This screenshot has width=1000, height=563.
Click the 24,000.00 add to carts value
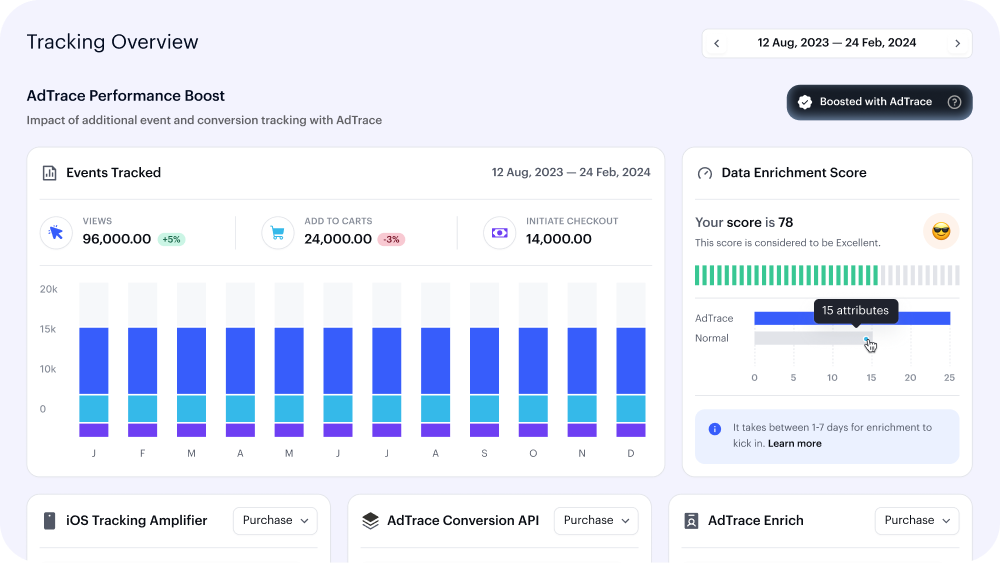point(338,239)
